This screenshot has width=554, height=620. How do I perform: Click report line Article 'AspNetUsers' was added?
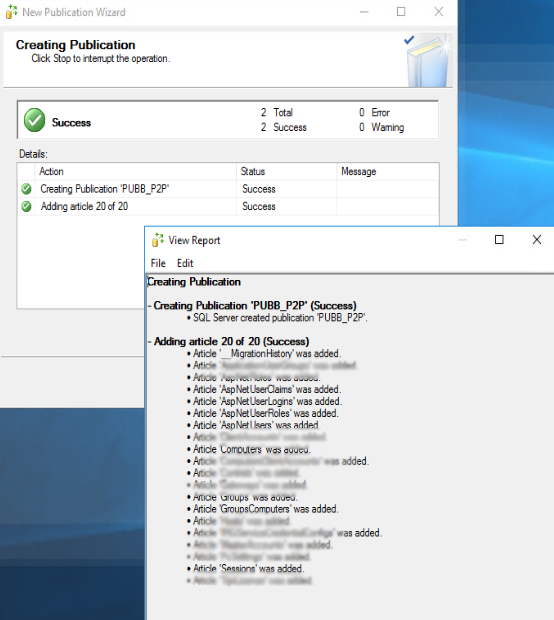click(x=256, y=425)
